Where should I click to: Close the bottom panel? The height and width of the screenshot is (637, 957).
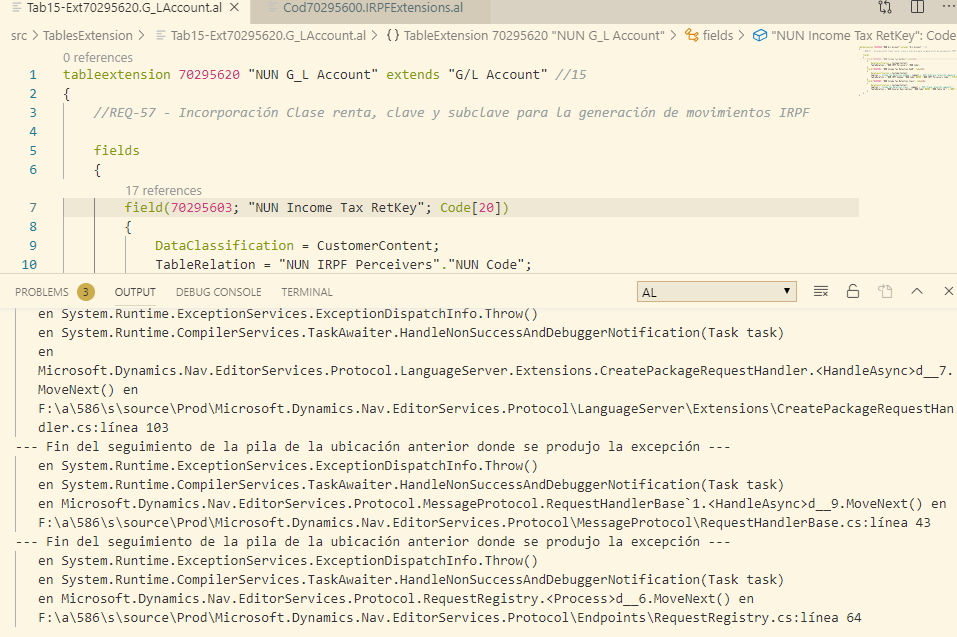point(948,292)
